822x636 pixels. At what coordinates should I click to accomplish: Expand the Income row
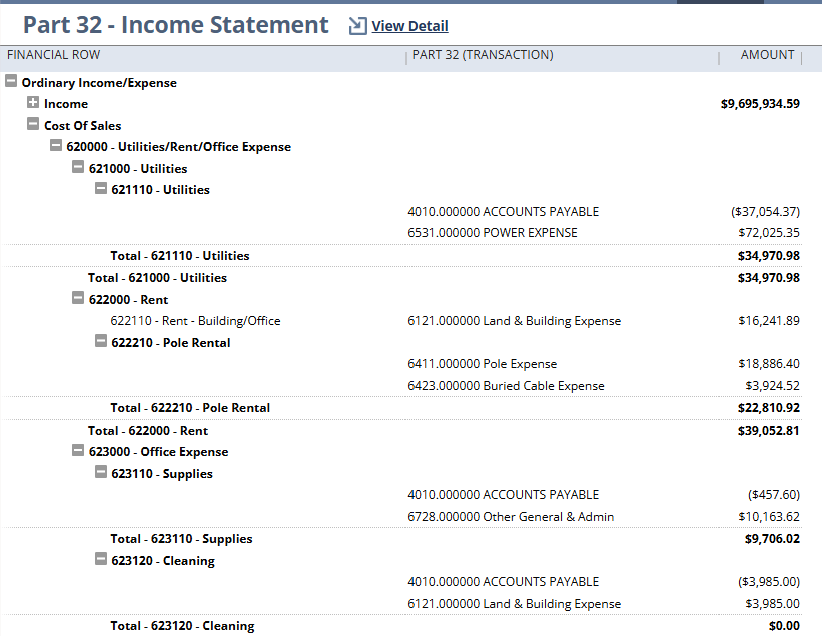33,102
